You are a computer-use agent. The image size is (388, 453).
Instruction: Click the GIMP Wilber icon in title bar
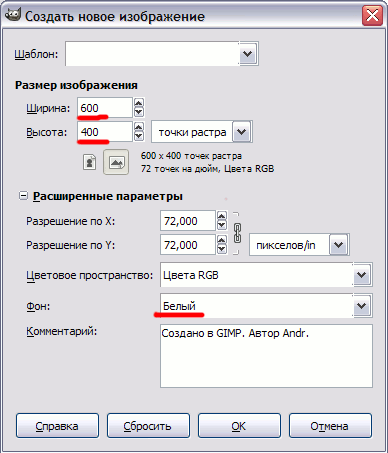click(12, 15)
